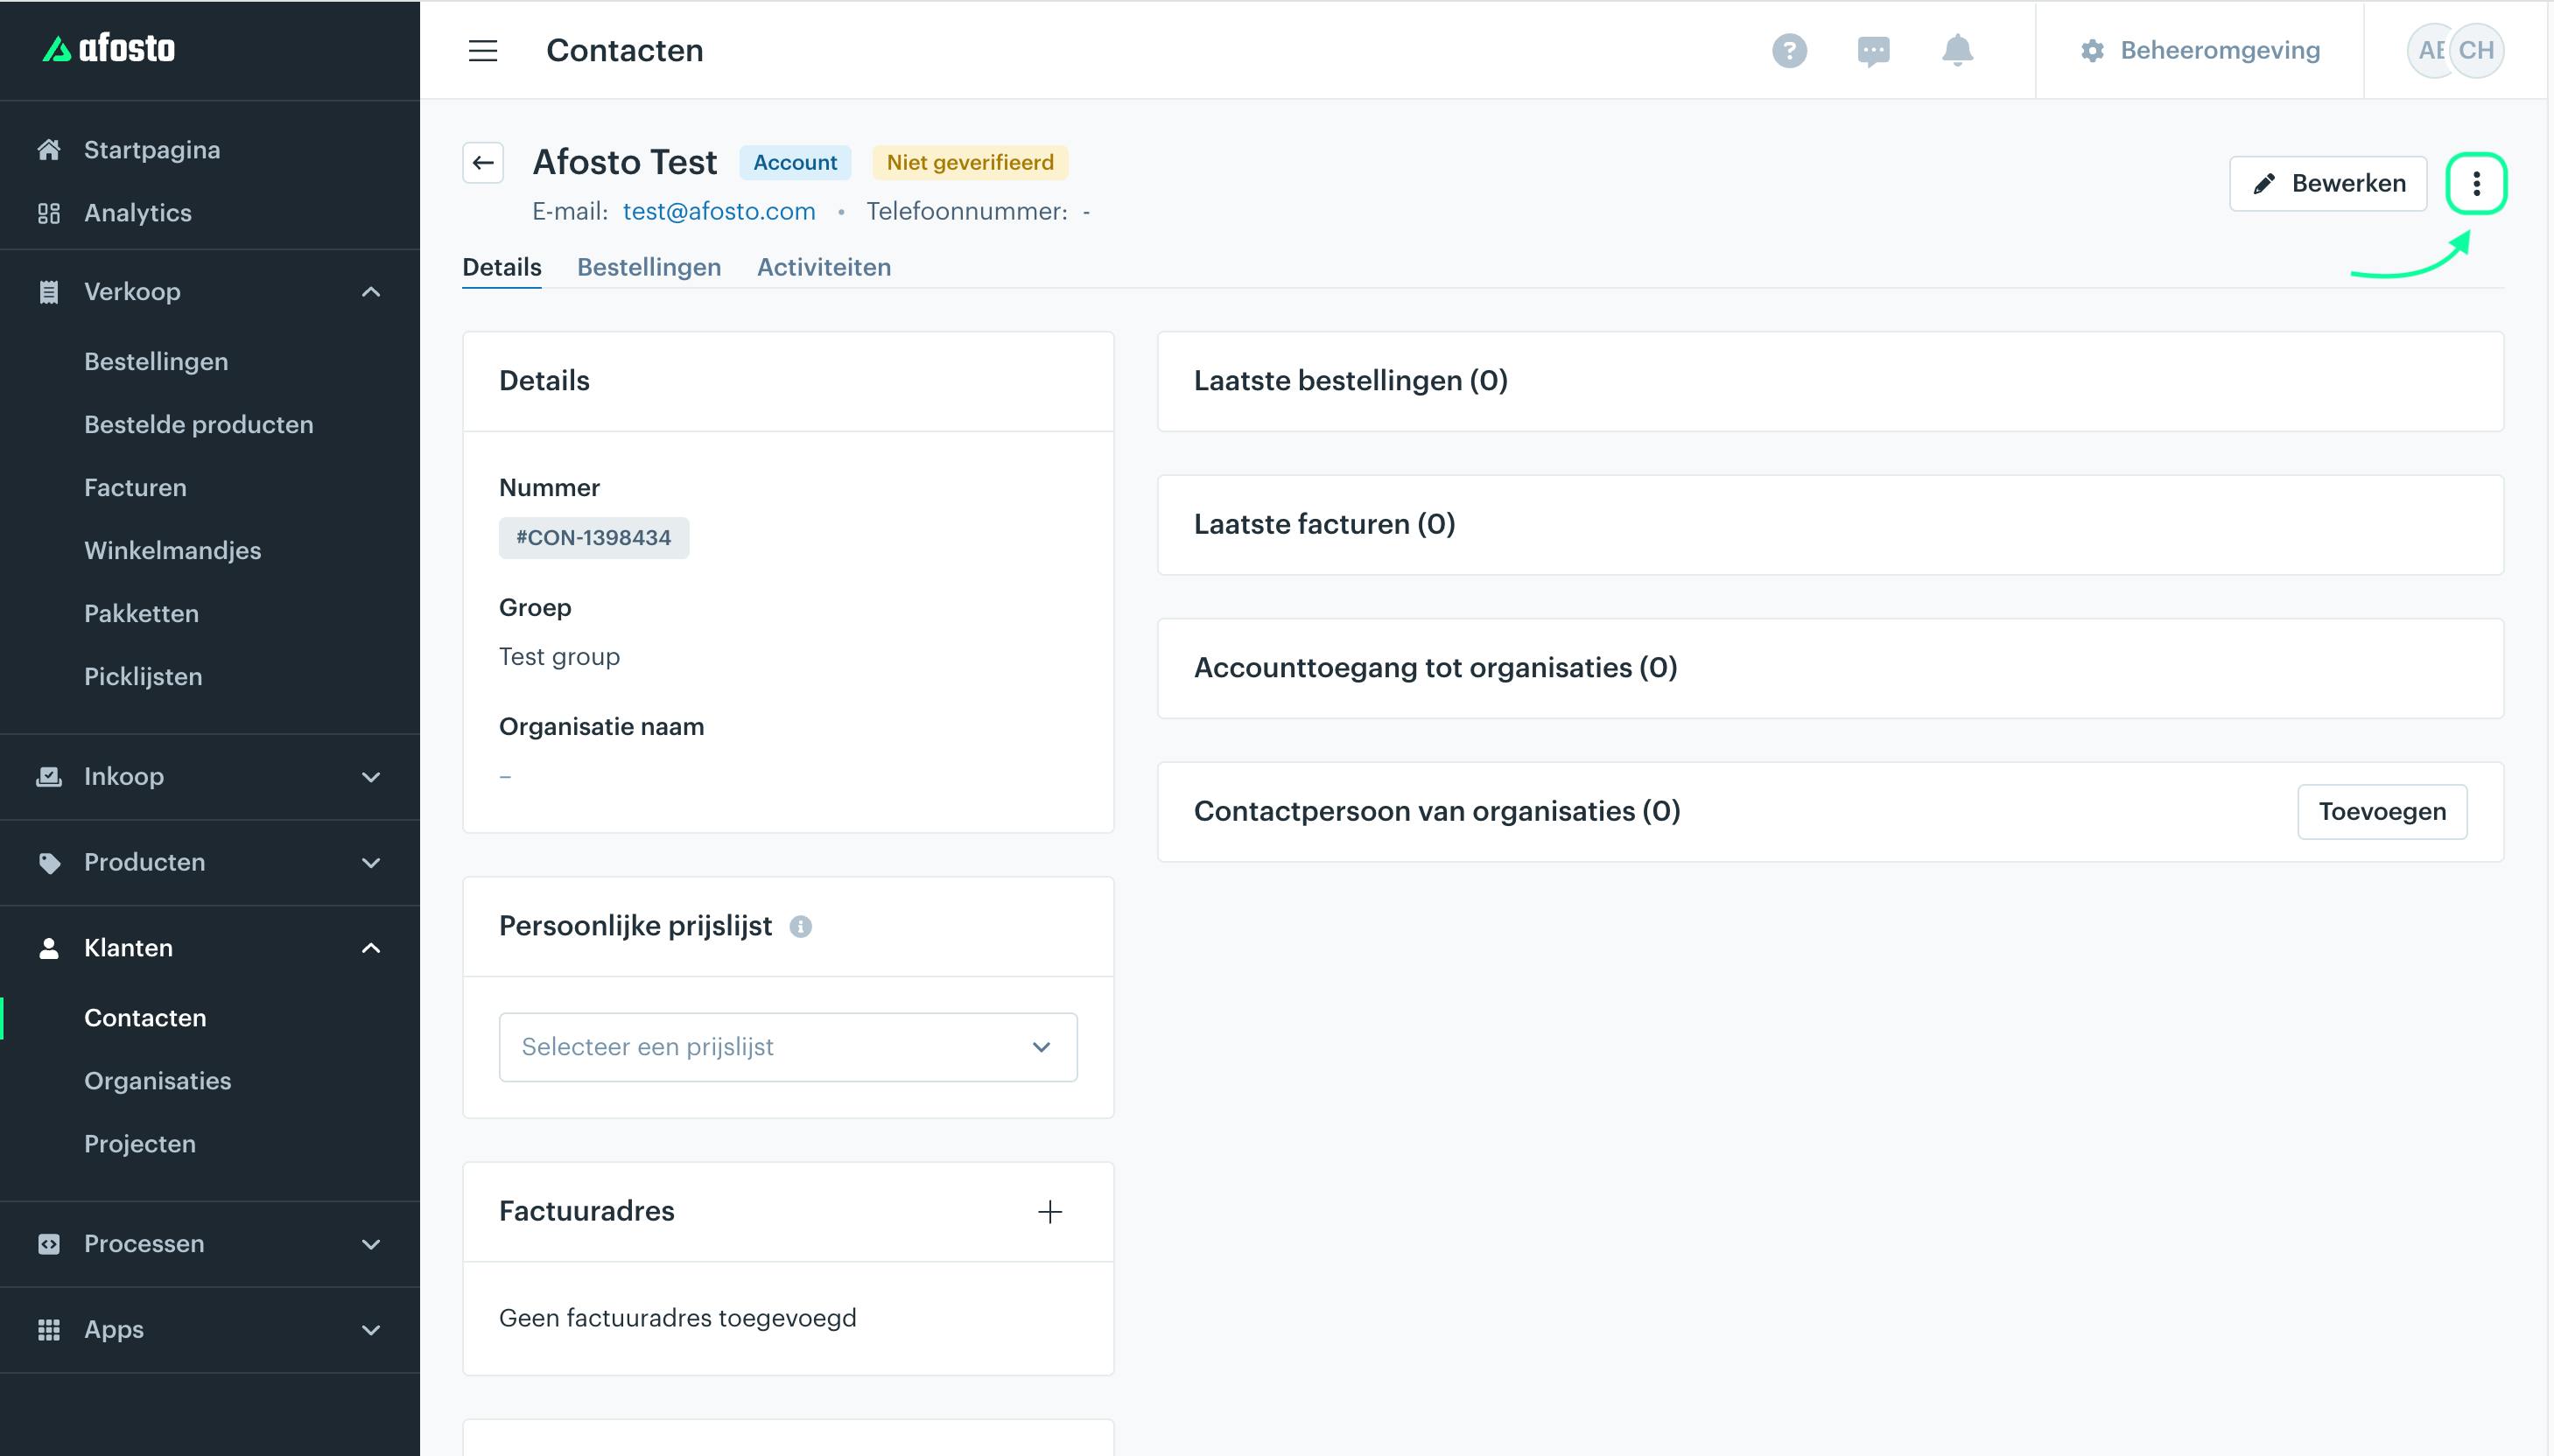Click the AE user avatar

click(x=2428, y=50)
